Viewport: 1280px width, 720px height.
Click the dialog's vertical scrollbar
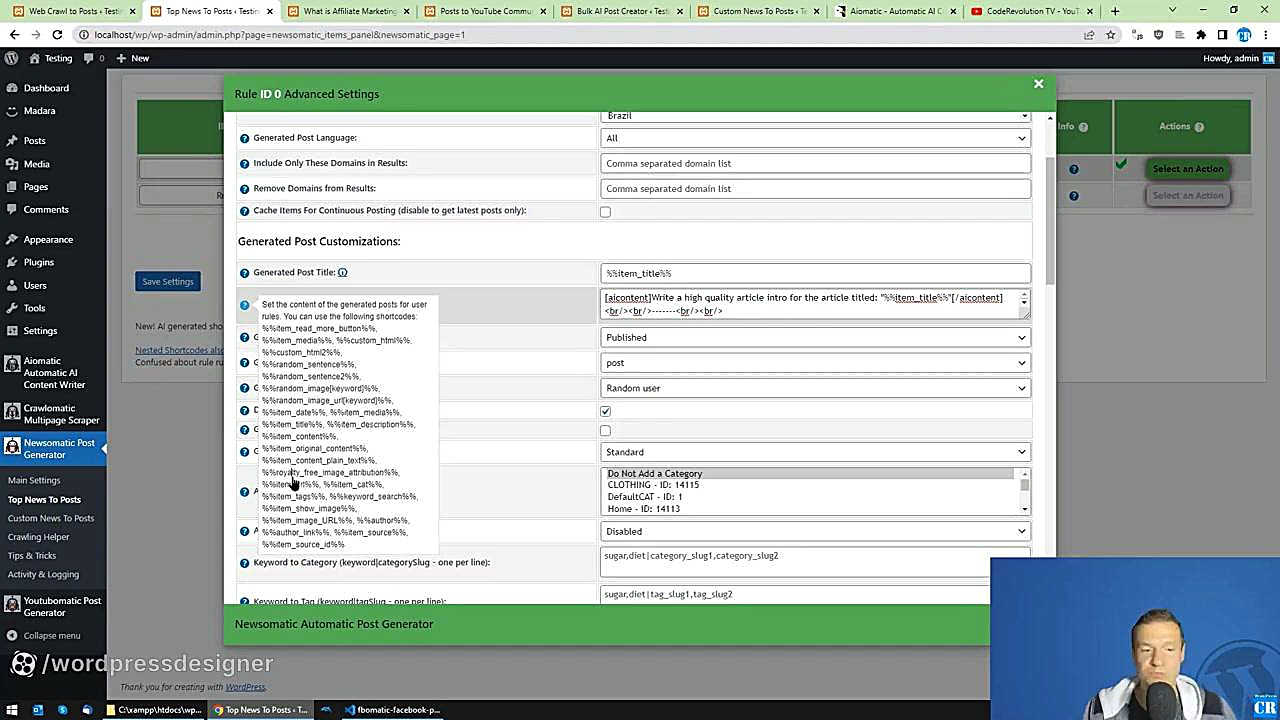1049,220
